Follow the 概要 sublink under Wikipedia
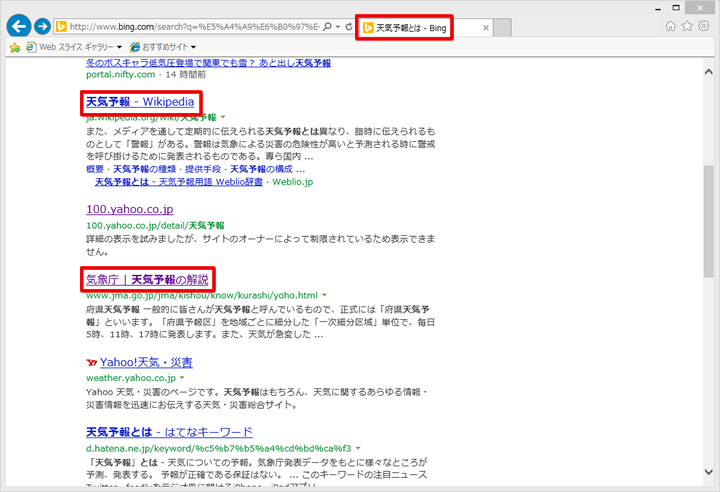The height and width of the screenshot is (492, 720). [x=95, y=169]
